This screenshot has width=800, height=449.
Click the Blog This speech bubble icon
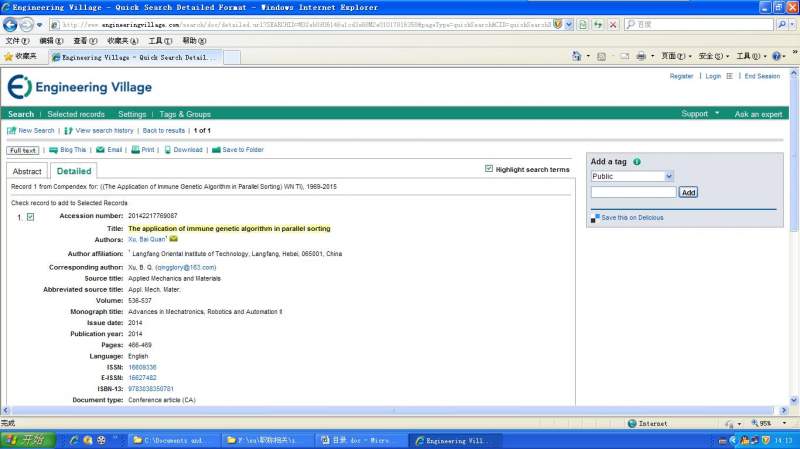pyautogui.click(x=53, y=150)
